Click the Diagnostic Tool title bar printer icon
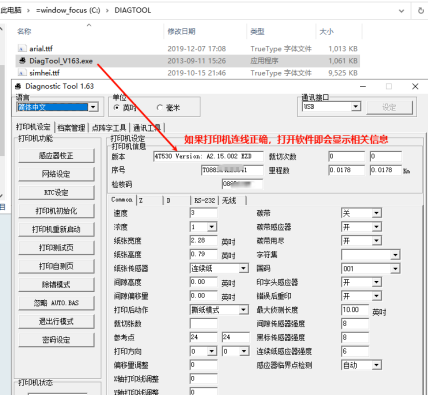The height and width of the screenshot is (395, 428). pos(18,86)
